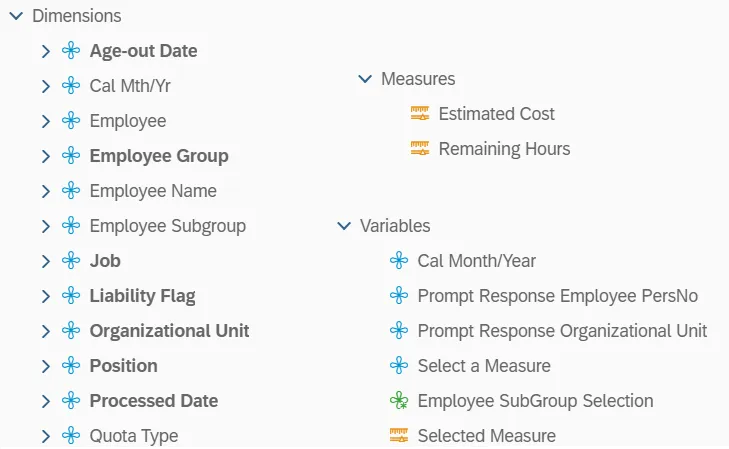The width and height of the screenshot is (729, 449).
Task: Click the green icon beside Employee SubGroup Selection
Action: [399, 401]
